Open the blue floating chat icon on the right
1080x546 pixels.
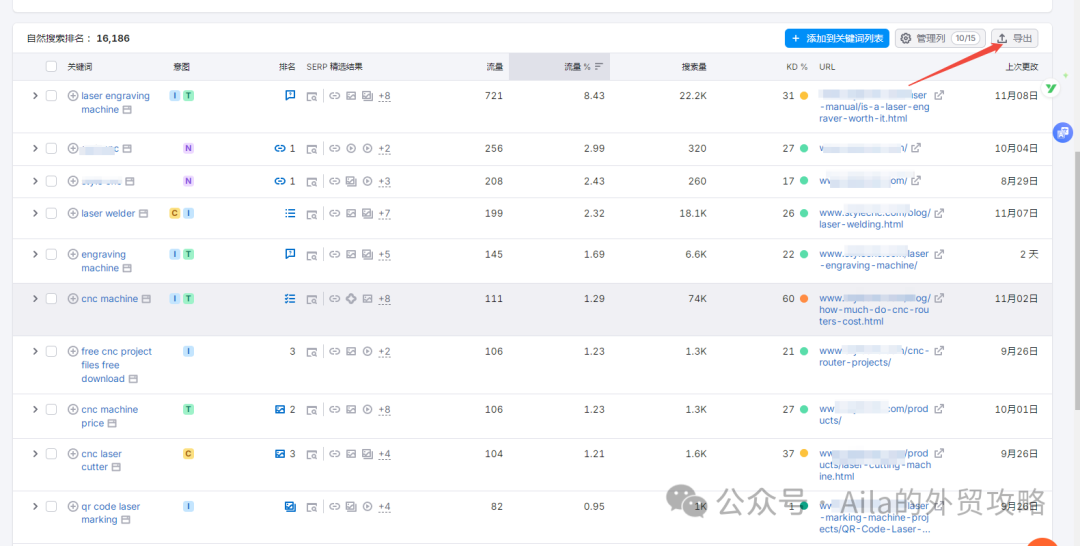1062,132
